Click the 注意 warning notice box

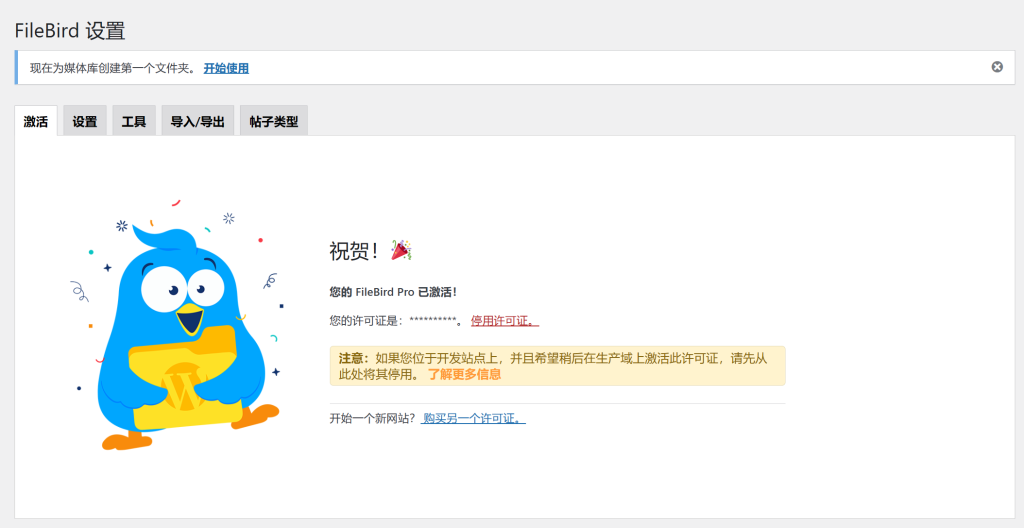[558, 366]
